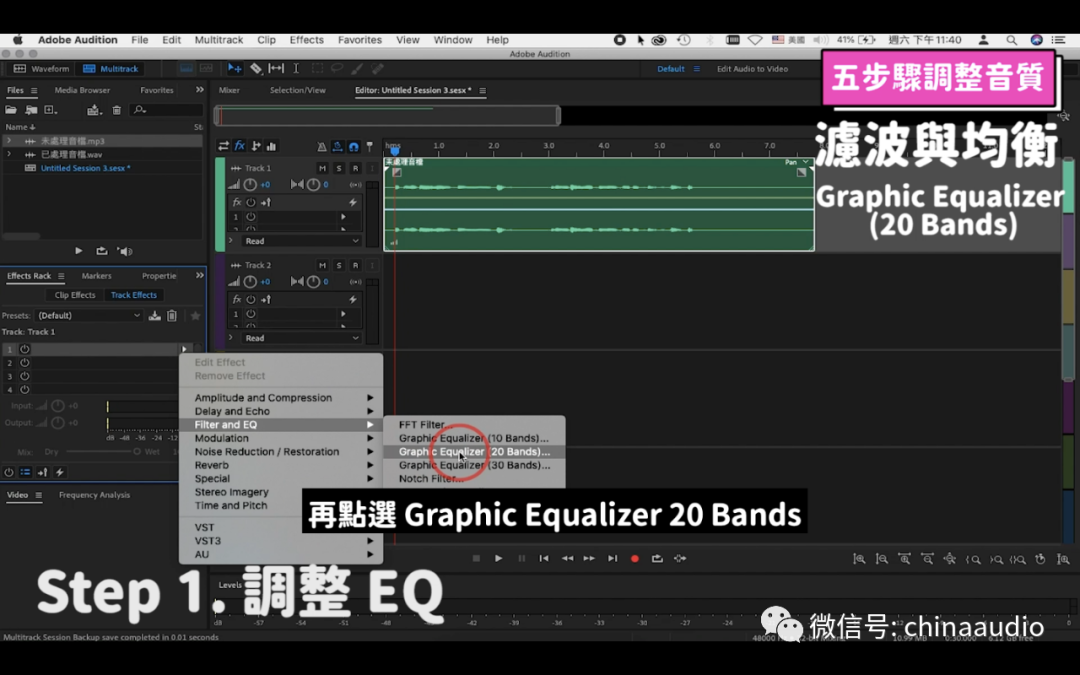
Task: Click the apply lightning icon at Effects Rack bottom
Action: [x=60, y=472]
